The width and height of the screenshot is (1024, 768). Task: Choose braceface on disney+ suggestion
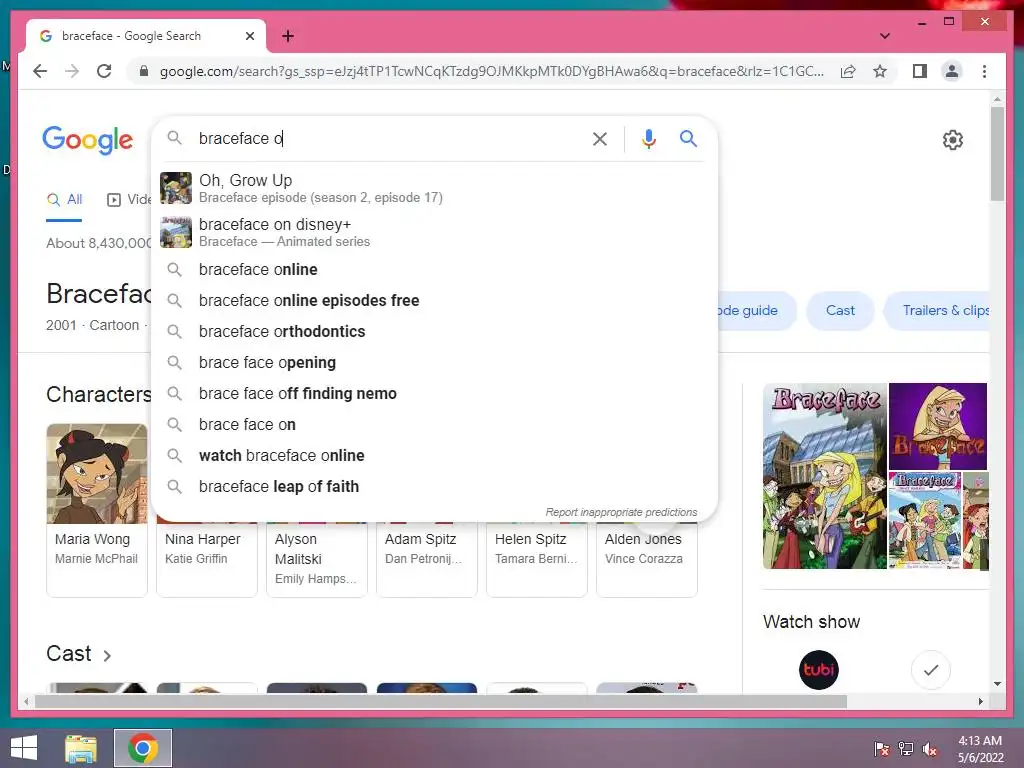click(434, 232)
